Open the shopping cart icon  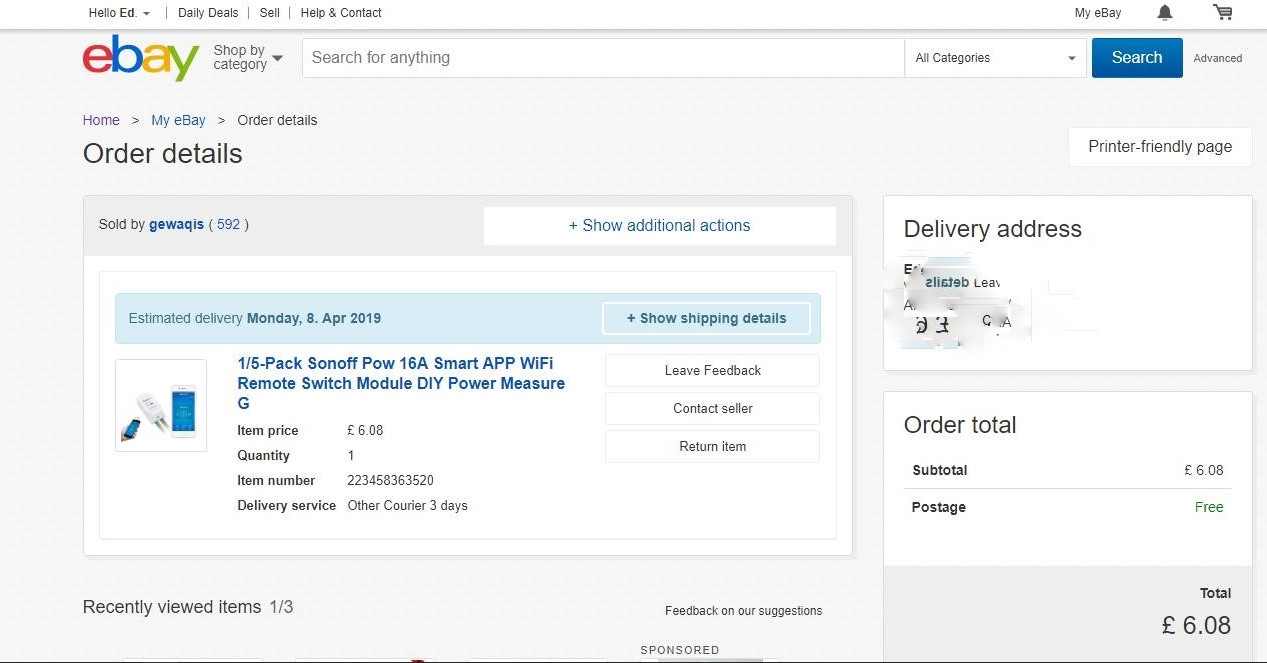[1222, 13]
